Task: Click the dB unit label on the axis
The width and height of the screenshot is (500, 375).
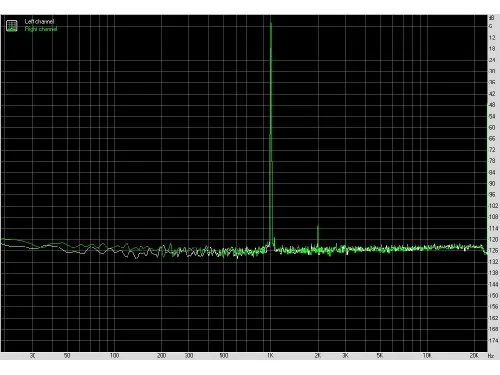Action: tap(491, 18)
